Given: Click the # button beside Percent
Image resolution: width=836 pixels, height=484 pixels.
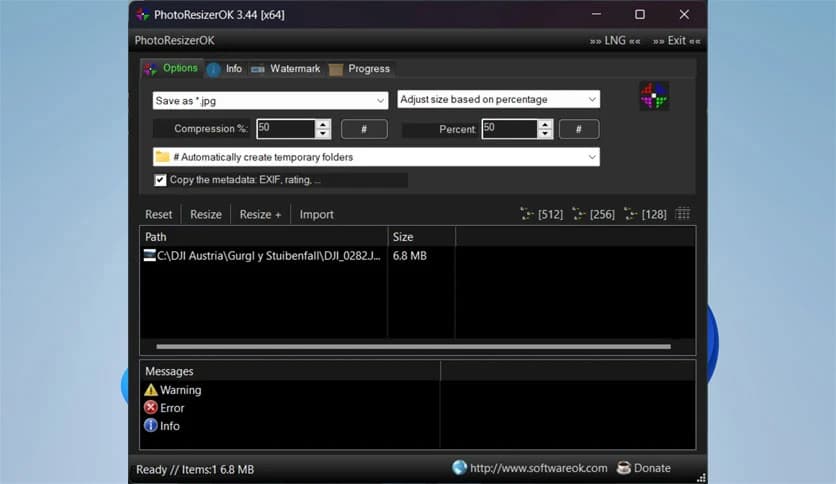Looking at the screenshot, I should click(x=579, y=129).
